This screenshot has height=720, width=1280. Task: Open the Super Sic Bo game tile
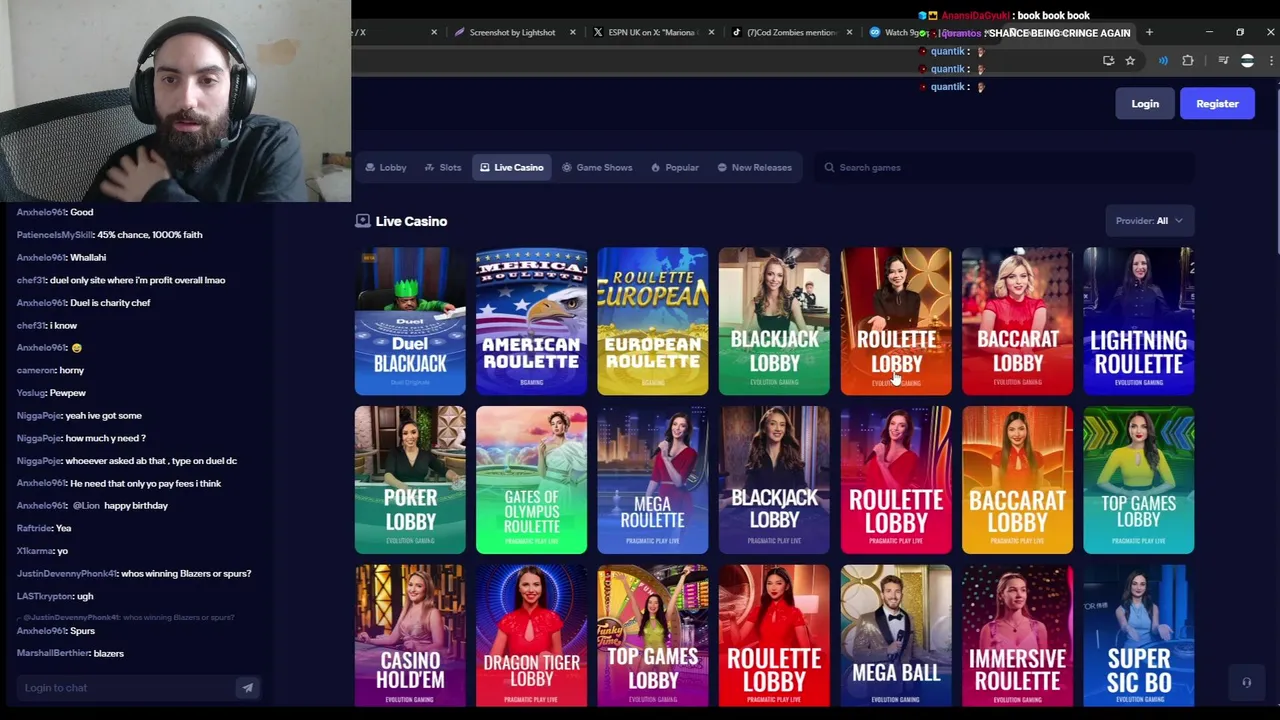point(1138,636)
